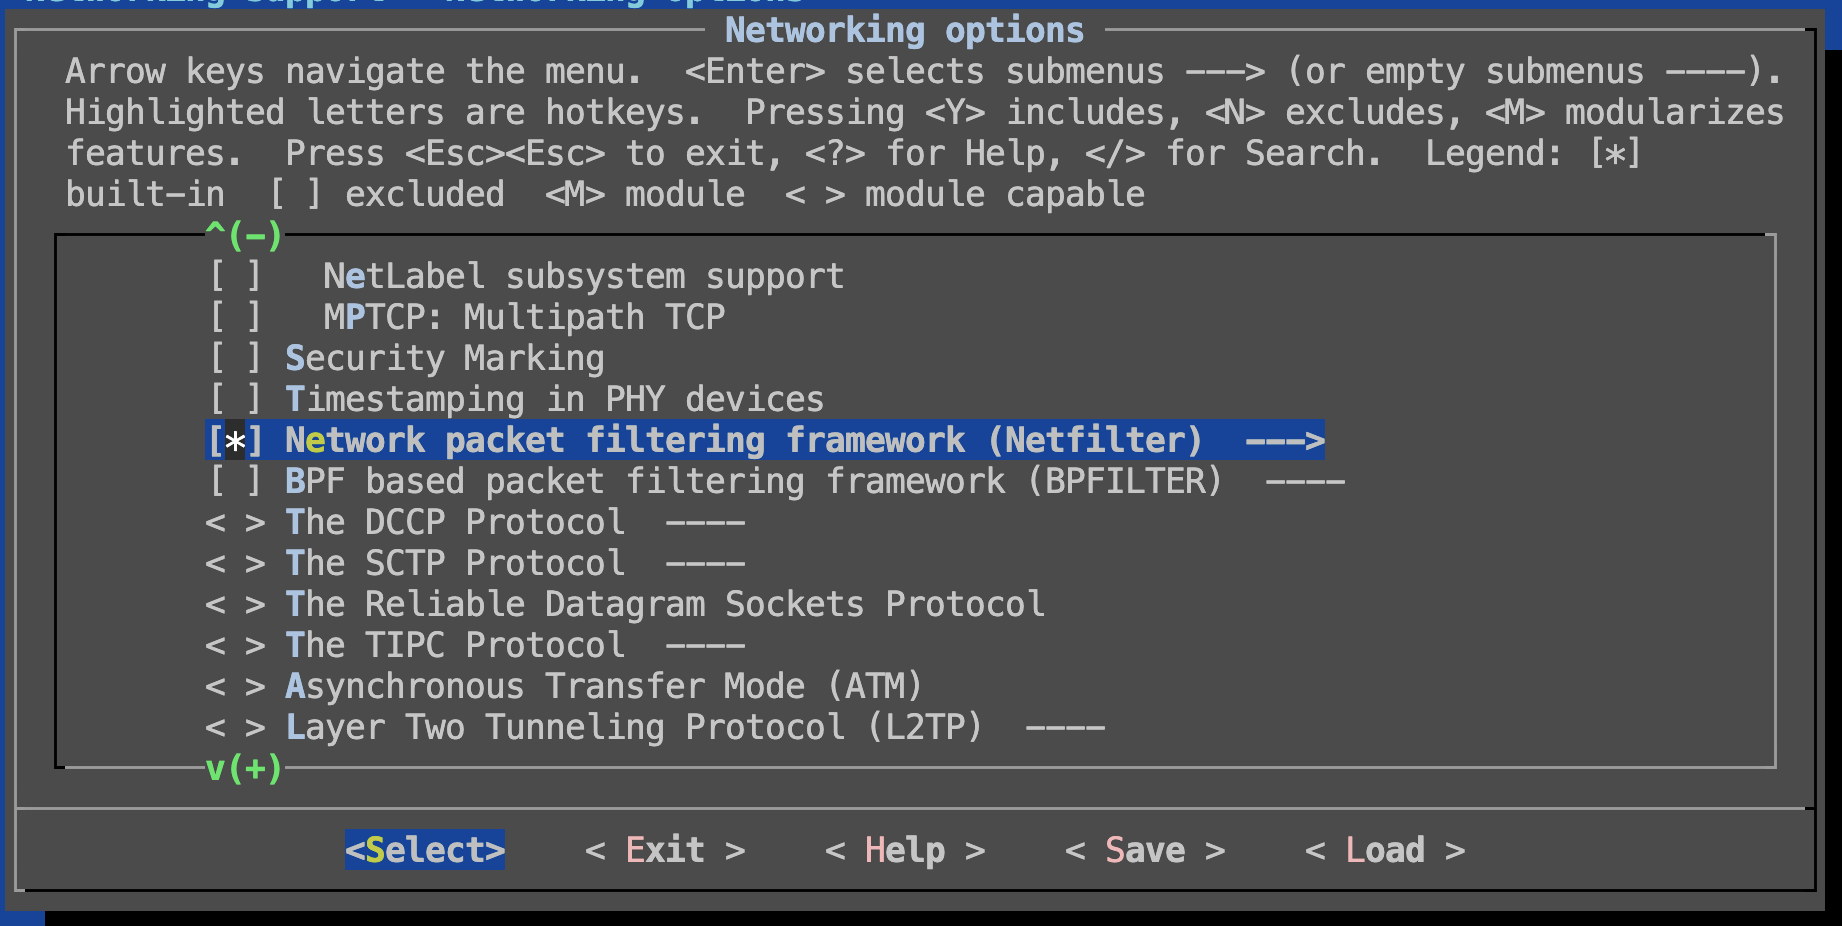Viewport: 1842px width, 926px height.
Task: Check the Security Marking option
Action: click(235, 358)
